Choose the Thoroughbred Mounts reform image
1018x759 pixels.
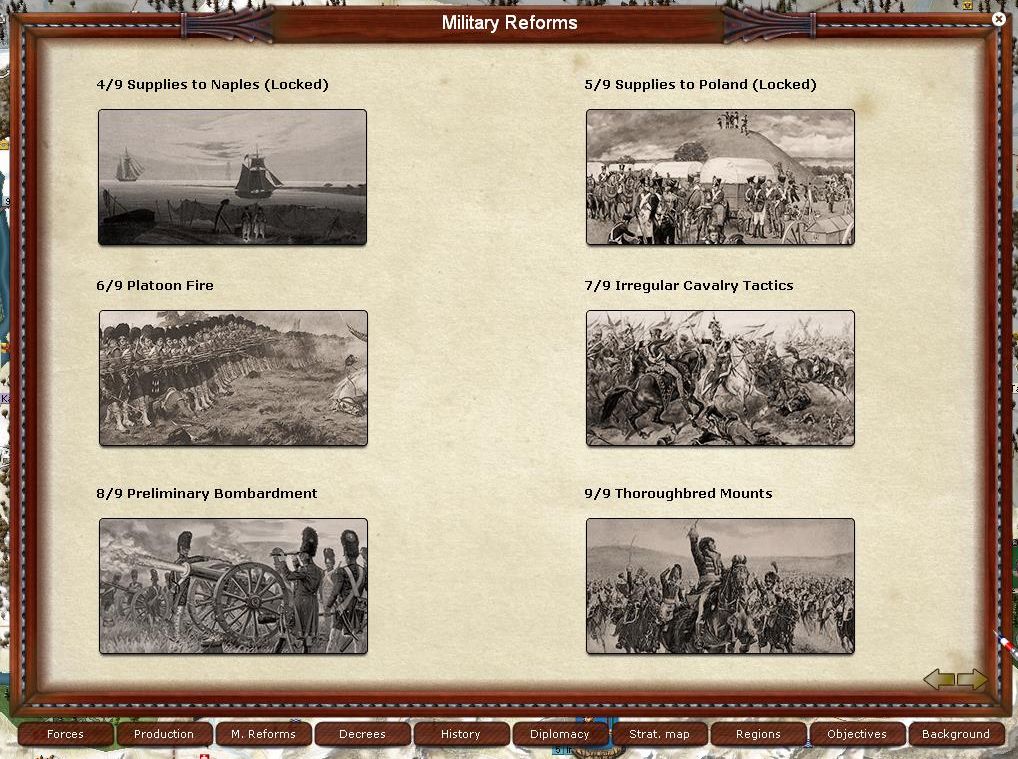(x=720, y=586)
